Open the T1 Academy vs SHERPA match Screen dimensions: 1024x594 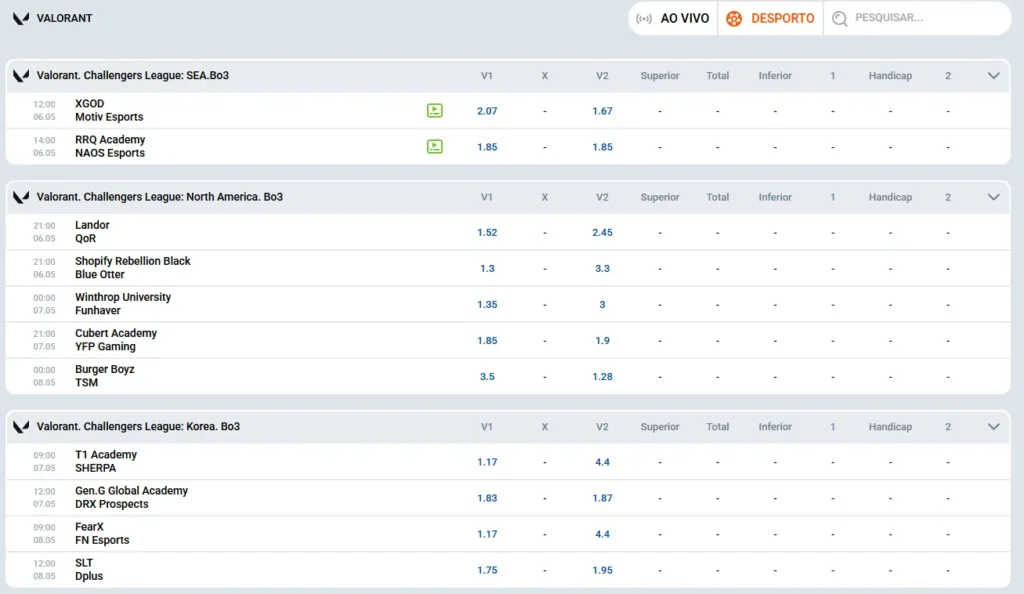[x=106, y=461]
